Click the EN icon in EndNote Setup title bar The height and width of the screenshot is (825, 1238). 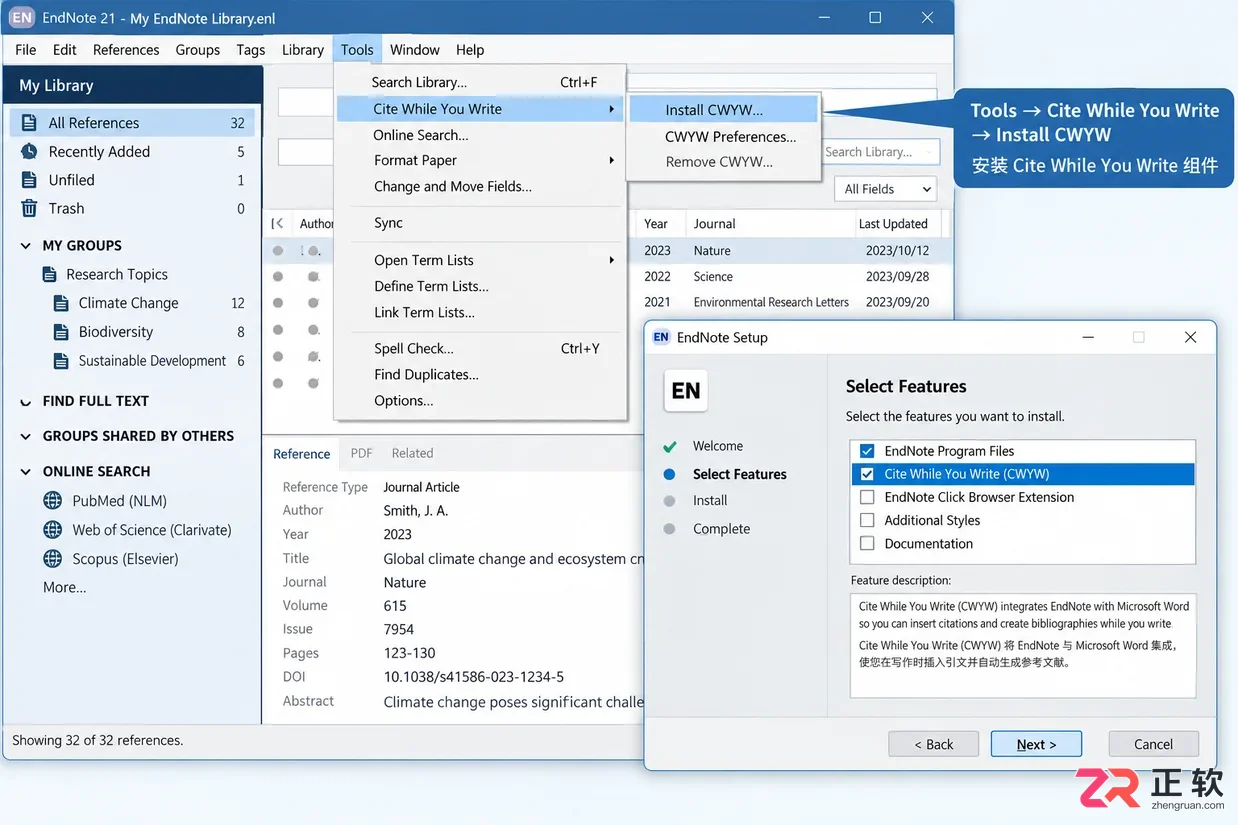661,338
